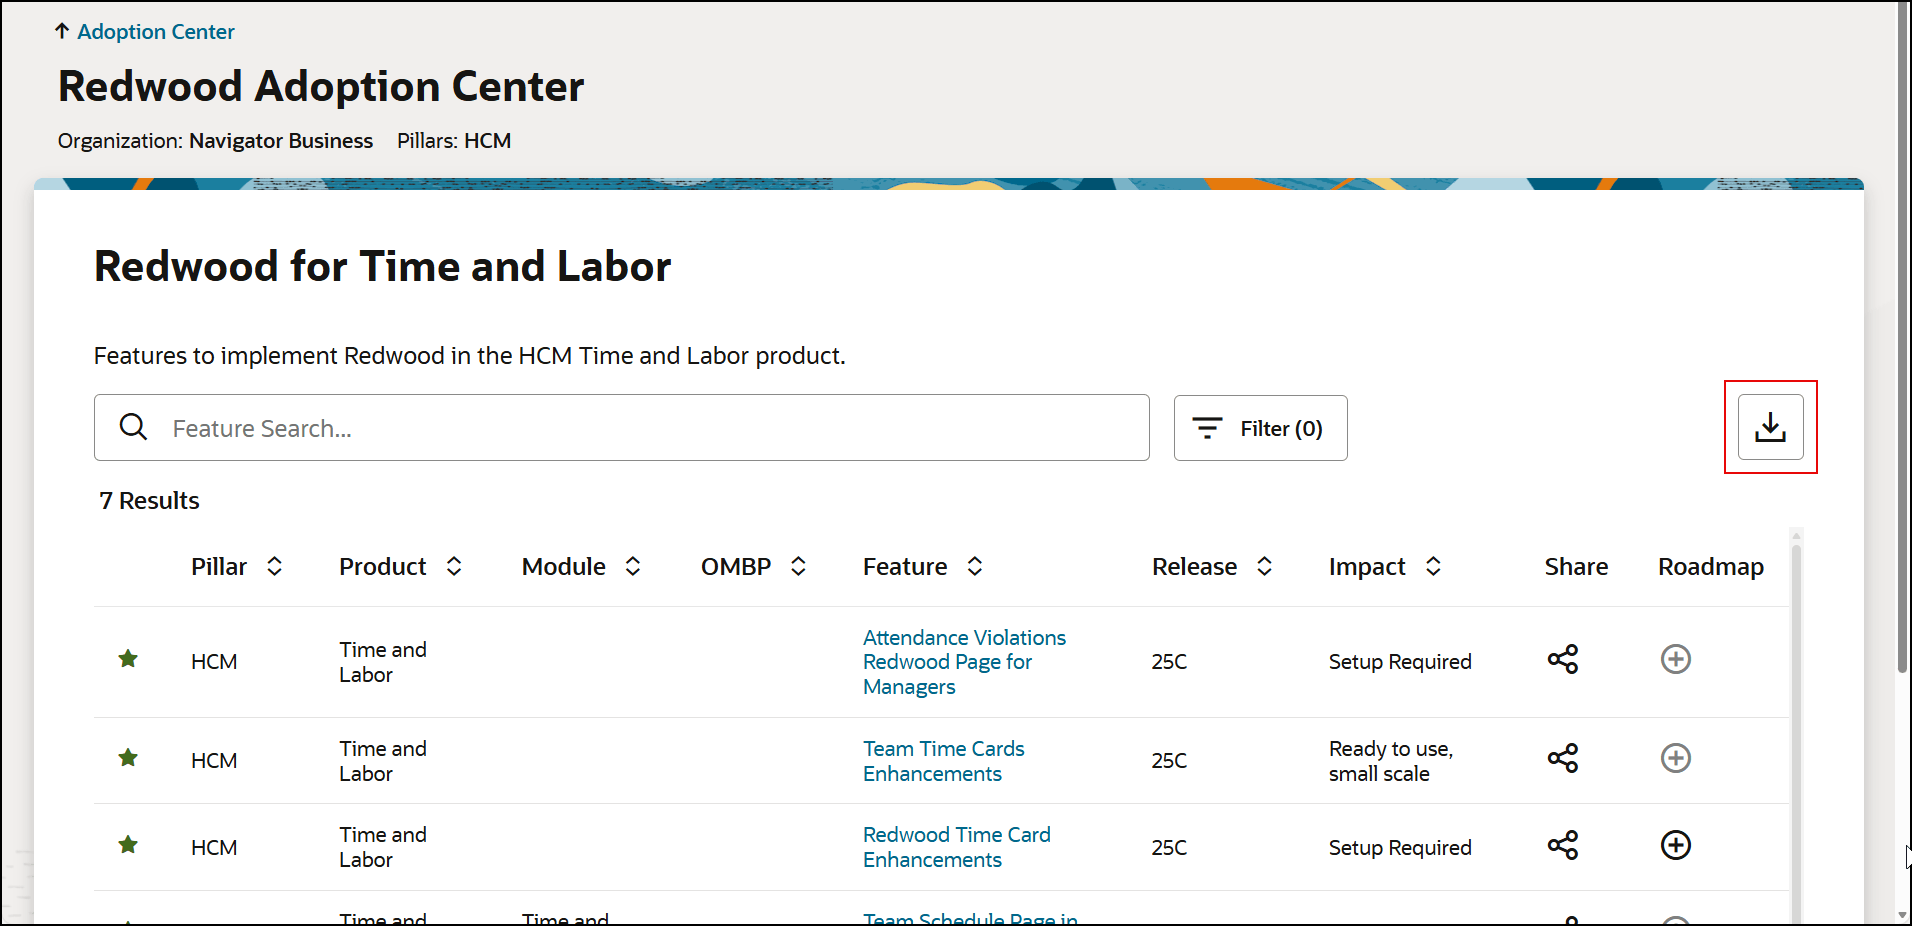The image size is (1912, 926).
Task: Toggle favorite star for Redwood Time Card row
Action: point(128,845)
